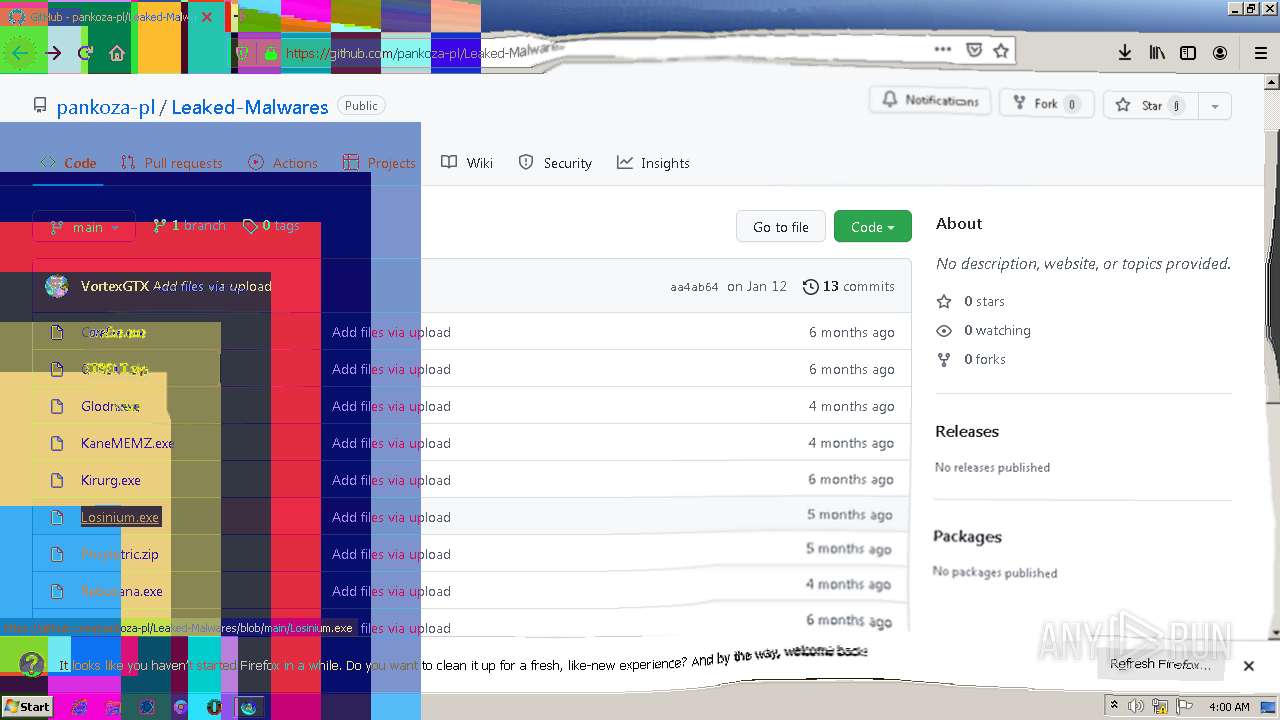Switch to the Actions tab
Screen dimensions: 1280x720
tap(283, 163)
